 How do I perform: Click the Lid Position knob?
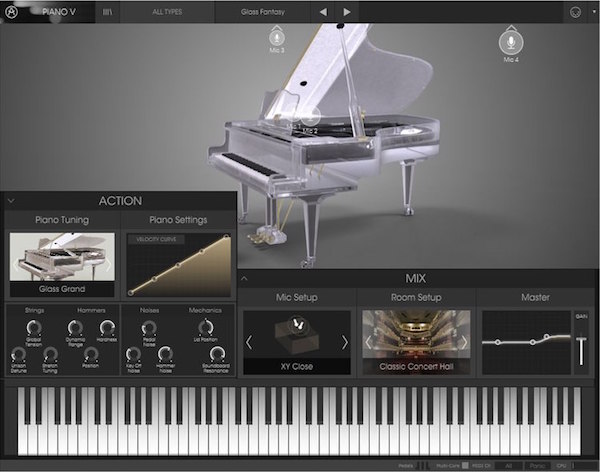205,328
